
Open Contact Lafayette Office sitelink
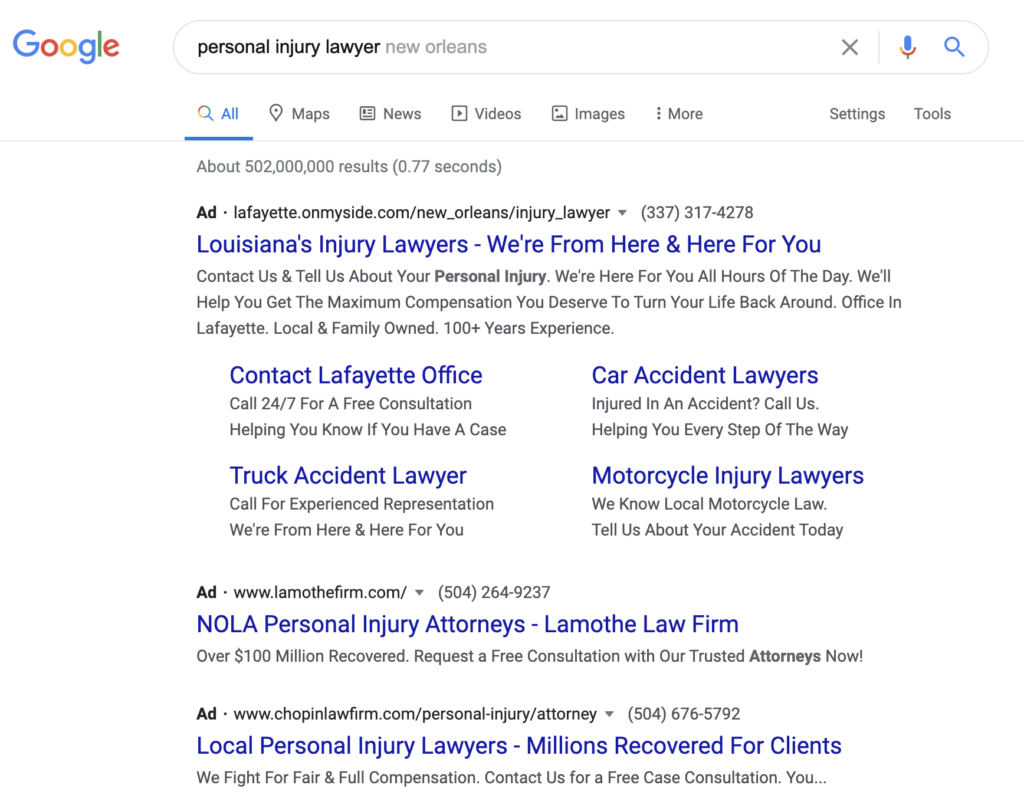356,376
